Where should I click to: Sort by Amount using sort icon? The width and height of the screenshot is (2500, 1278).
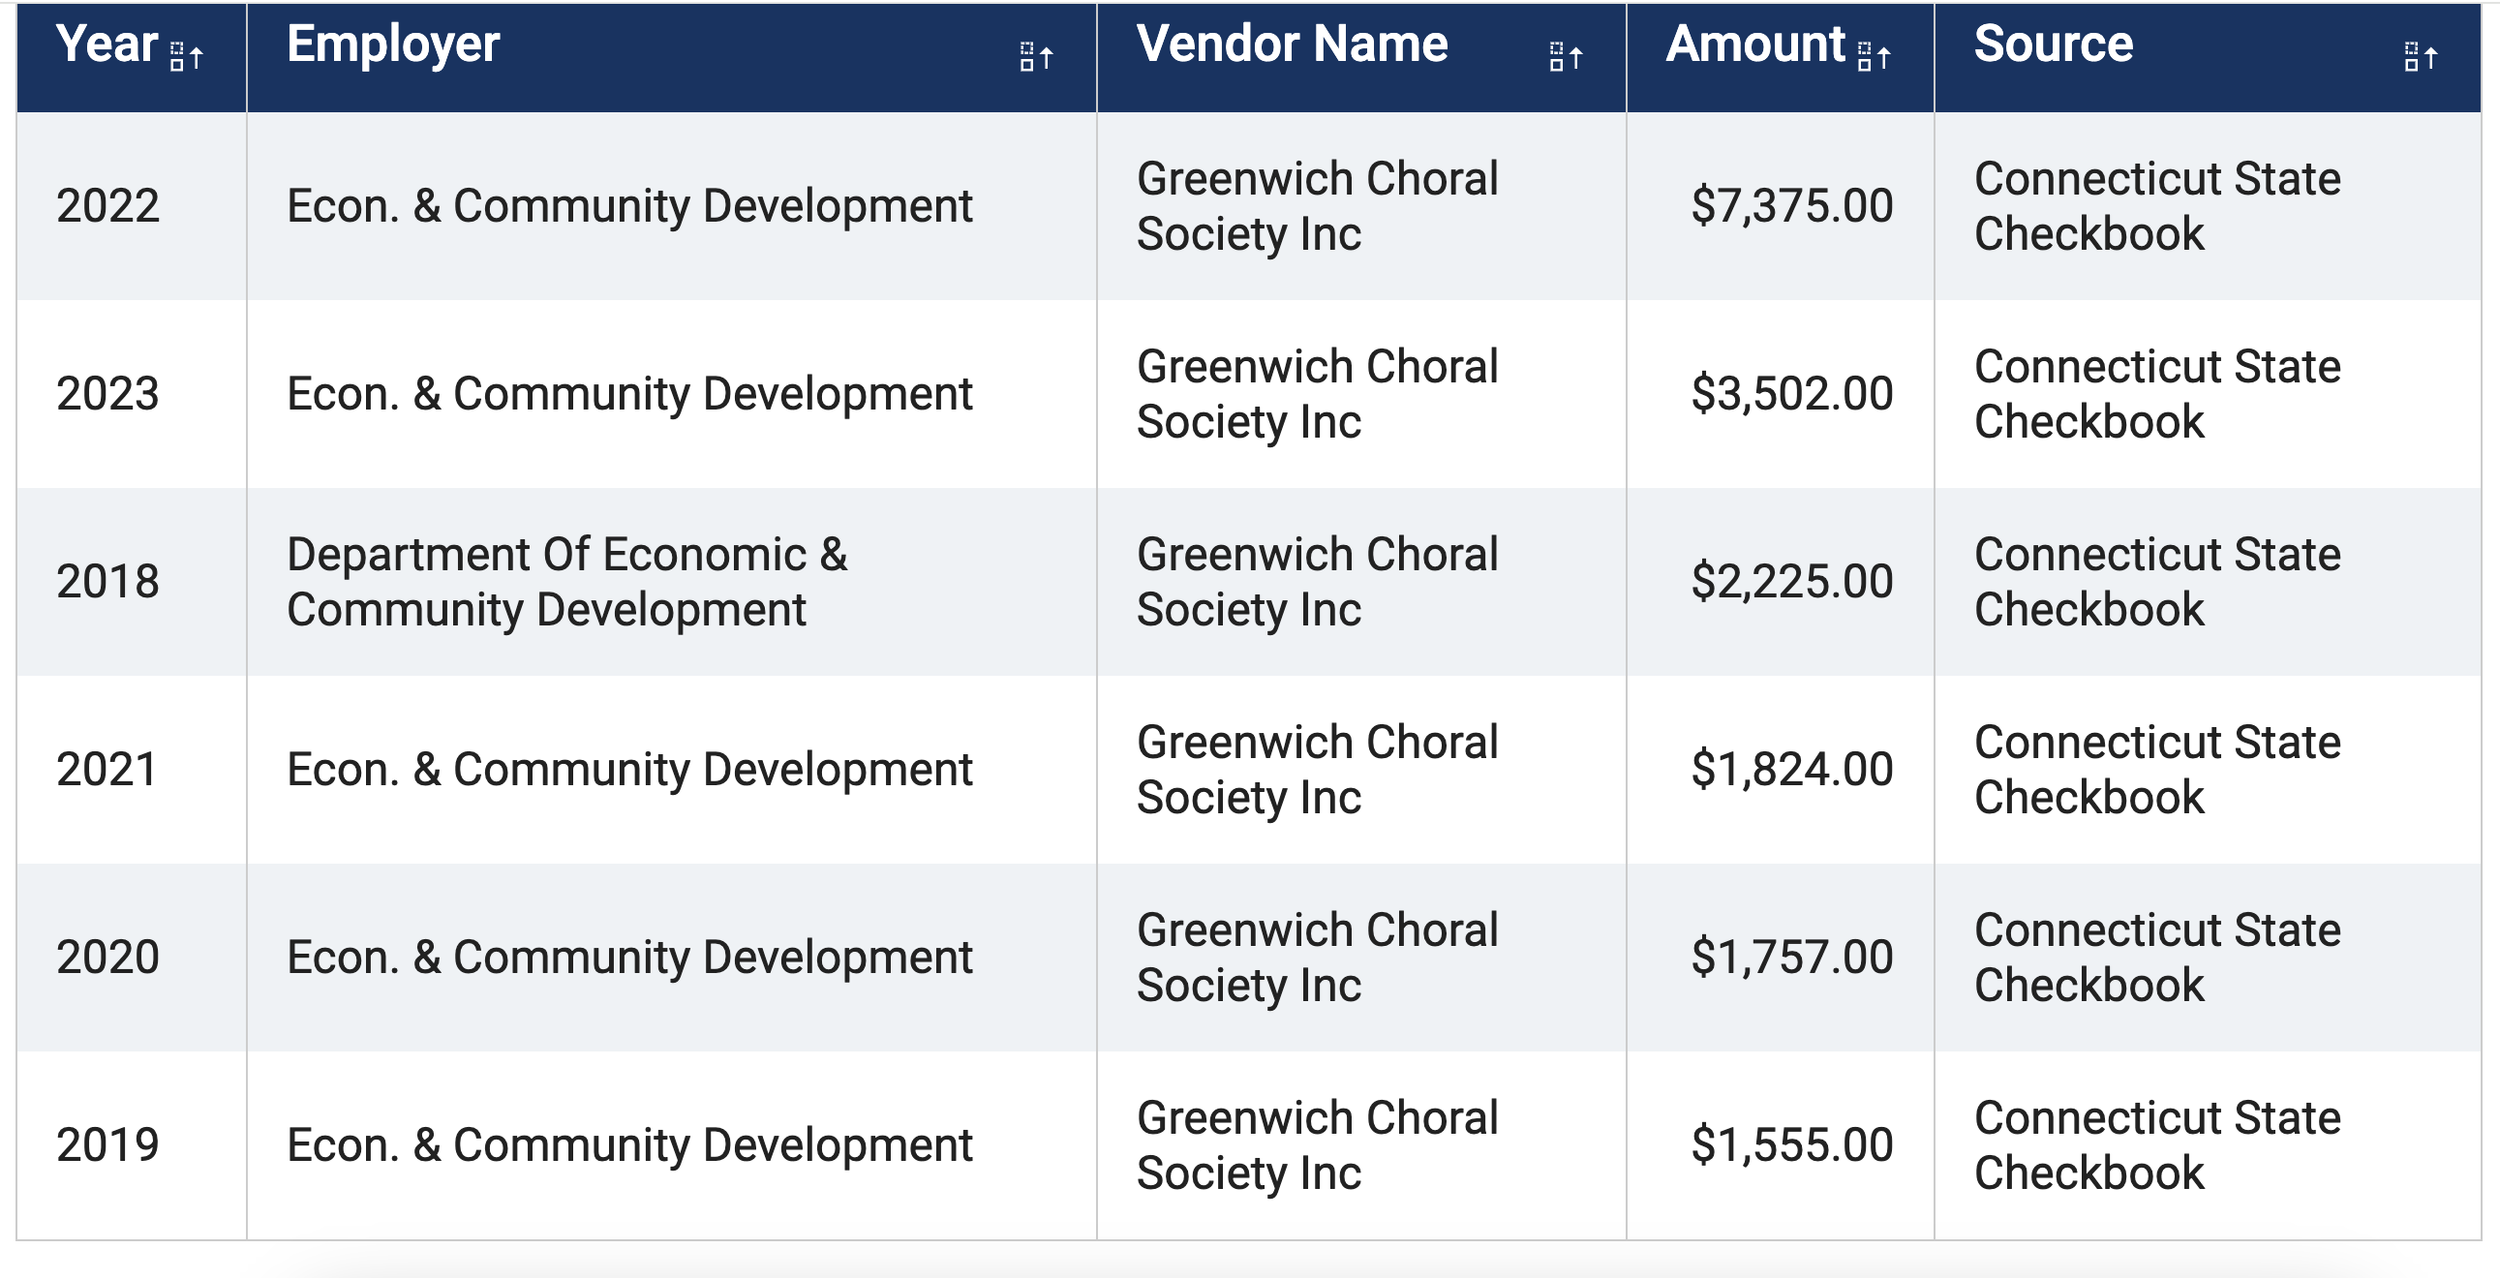(x=1873, y=57)
